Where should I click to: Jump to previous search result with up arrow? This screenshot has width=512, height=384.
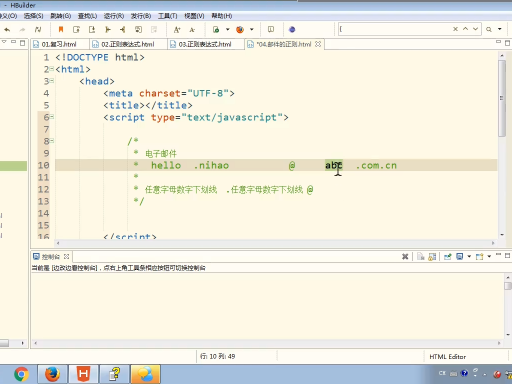click(465, 29)
